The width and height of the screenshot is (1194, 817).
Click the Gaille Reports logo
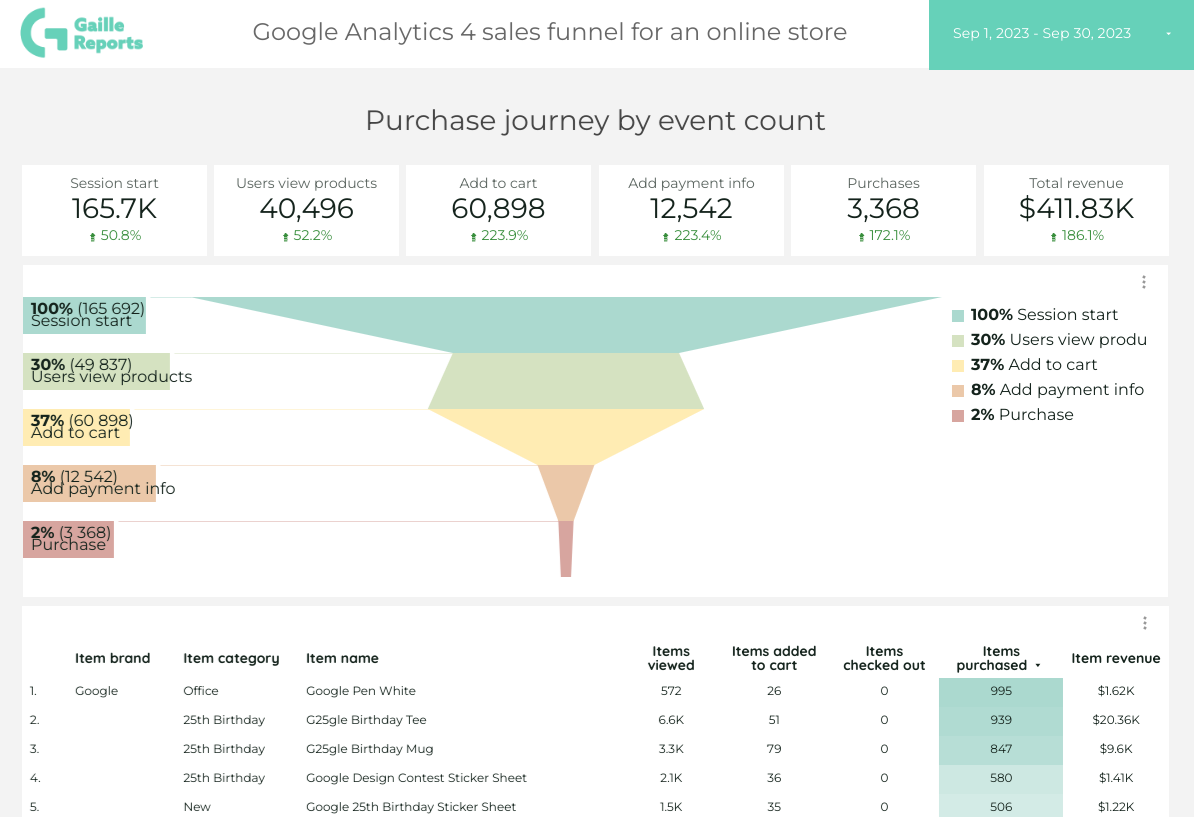82,33
